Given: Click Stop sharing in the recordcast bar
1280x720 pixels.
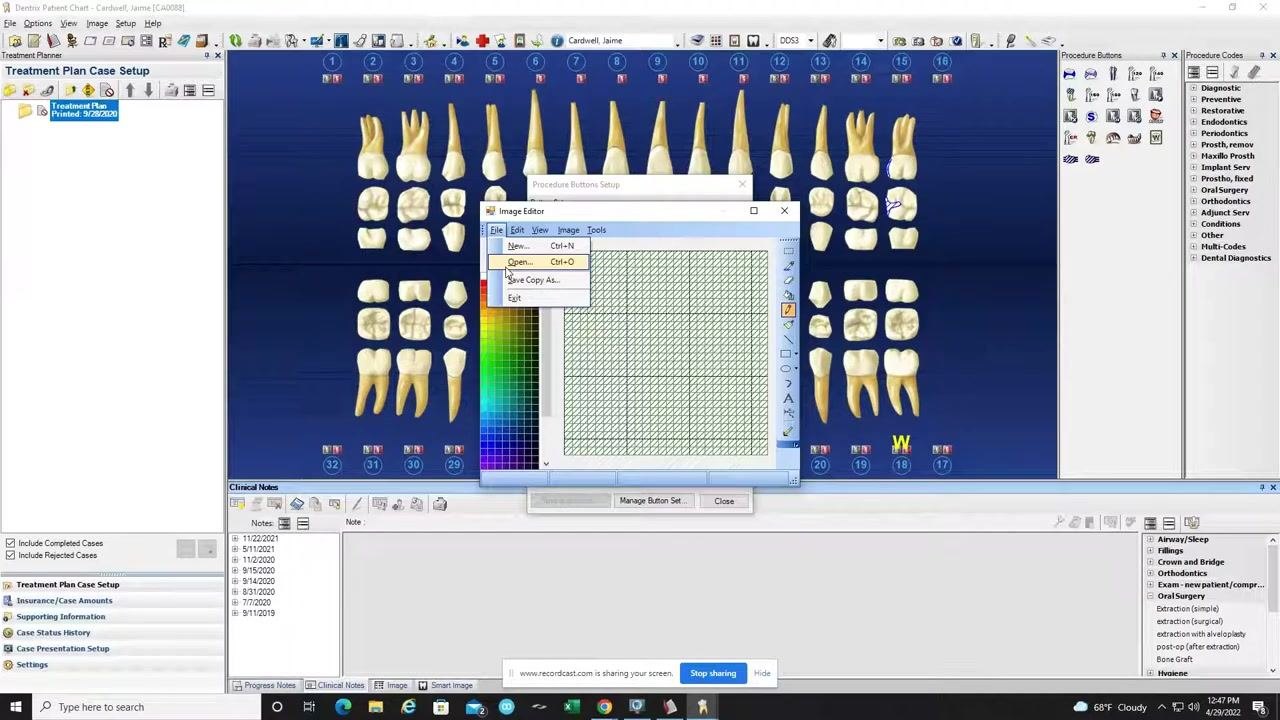Looking at the screenshot, I should click(x=713, y=673).
